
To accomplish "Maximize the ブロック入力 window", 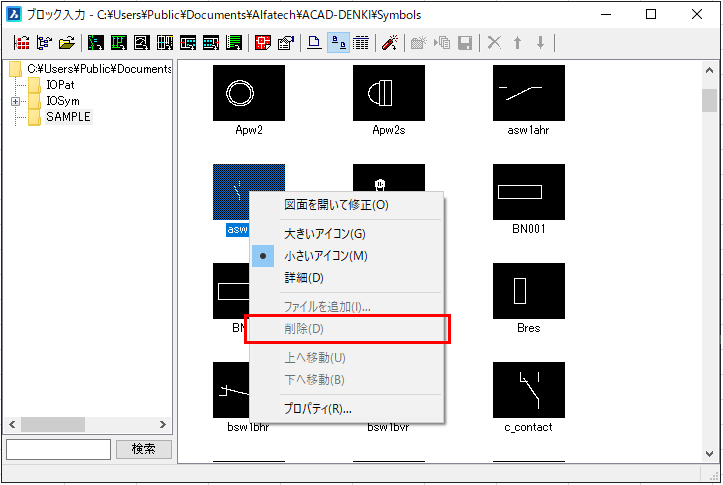I will coord(651,14).
